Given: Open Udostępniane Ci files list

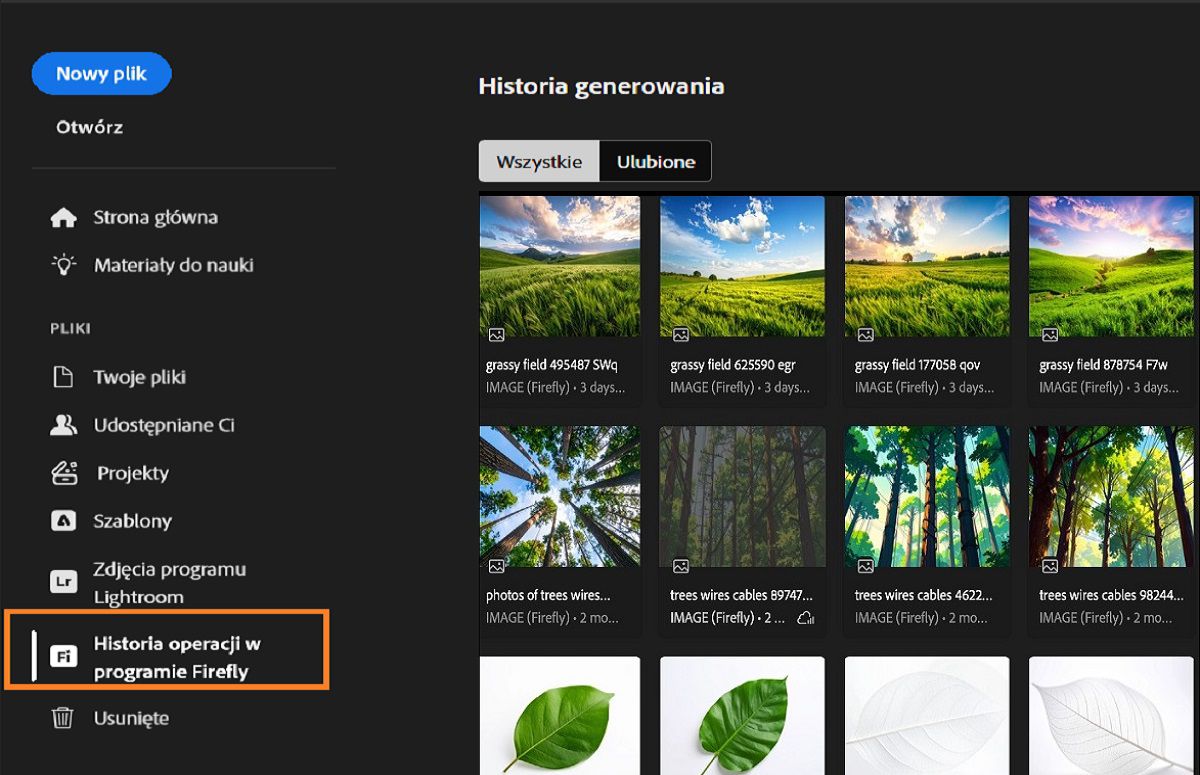Looking at the screenshot, I should click(x=164, y=425).
